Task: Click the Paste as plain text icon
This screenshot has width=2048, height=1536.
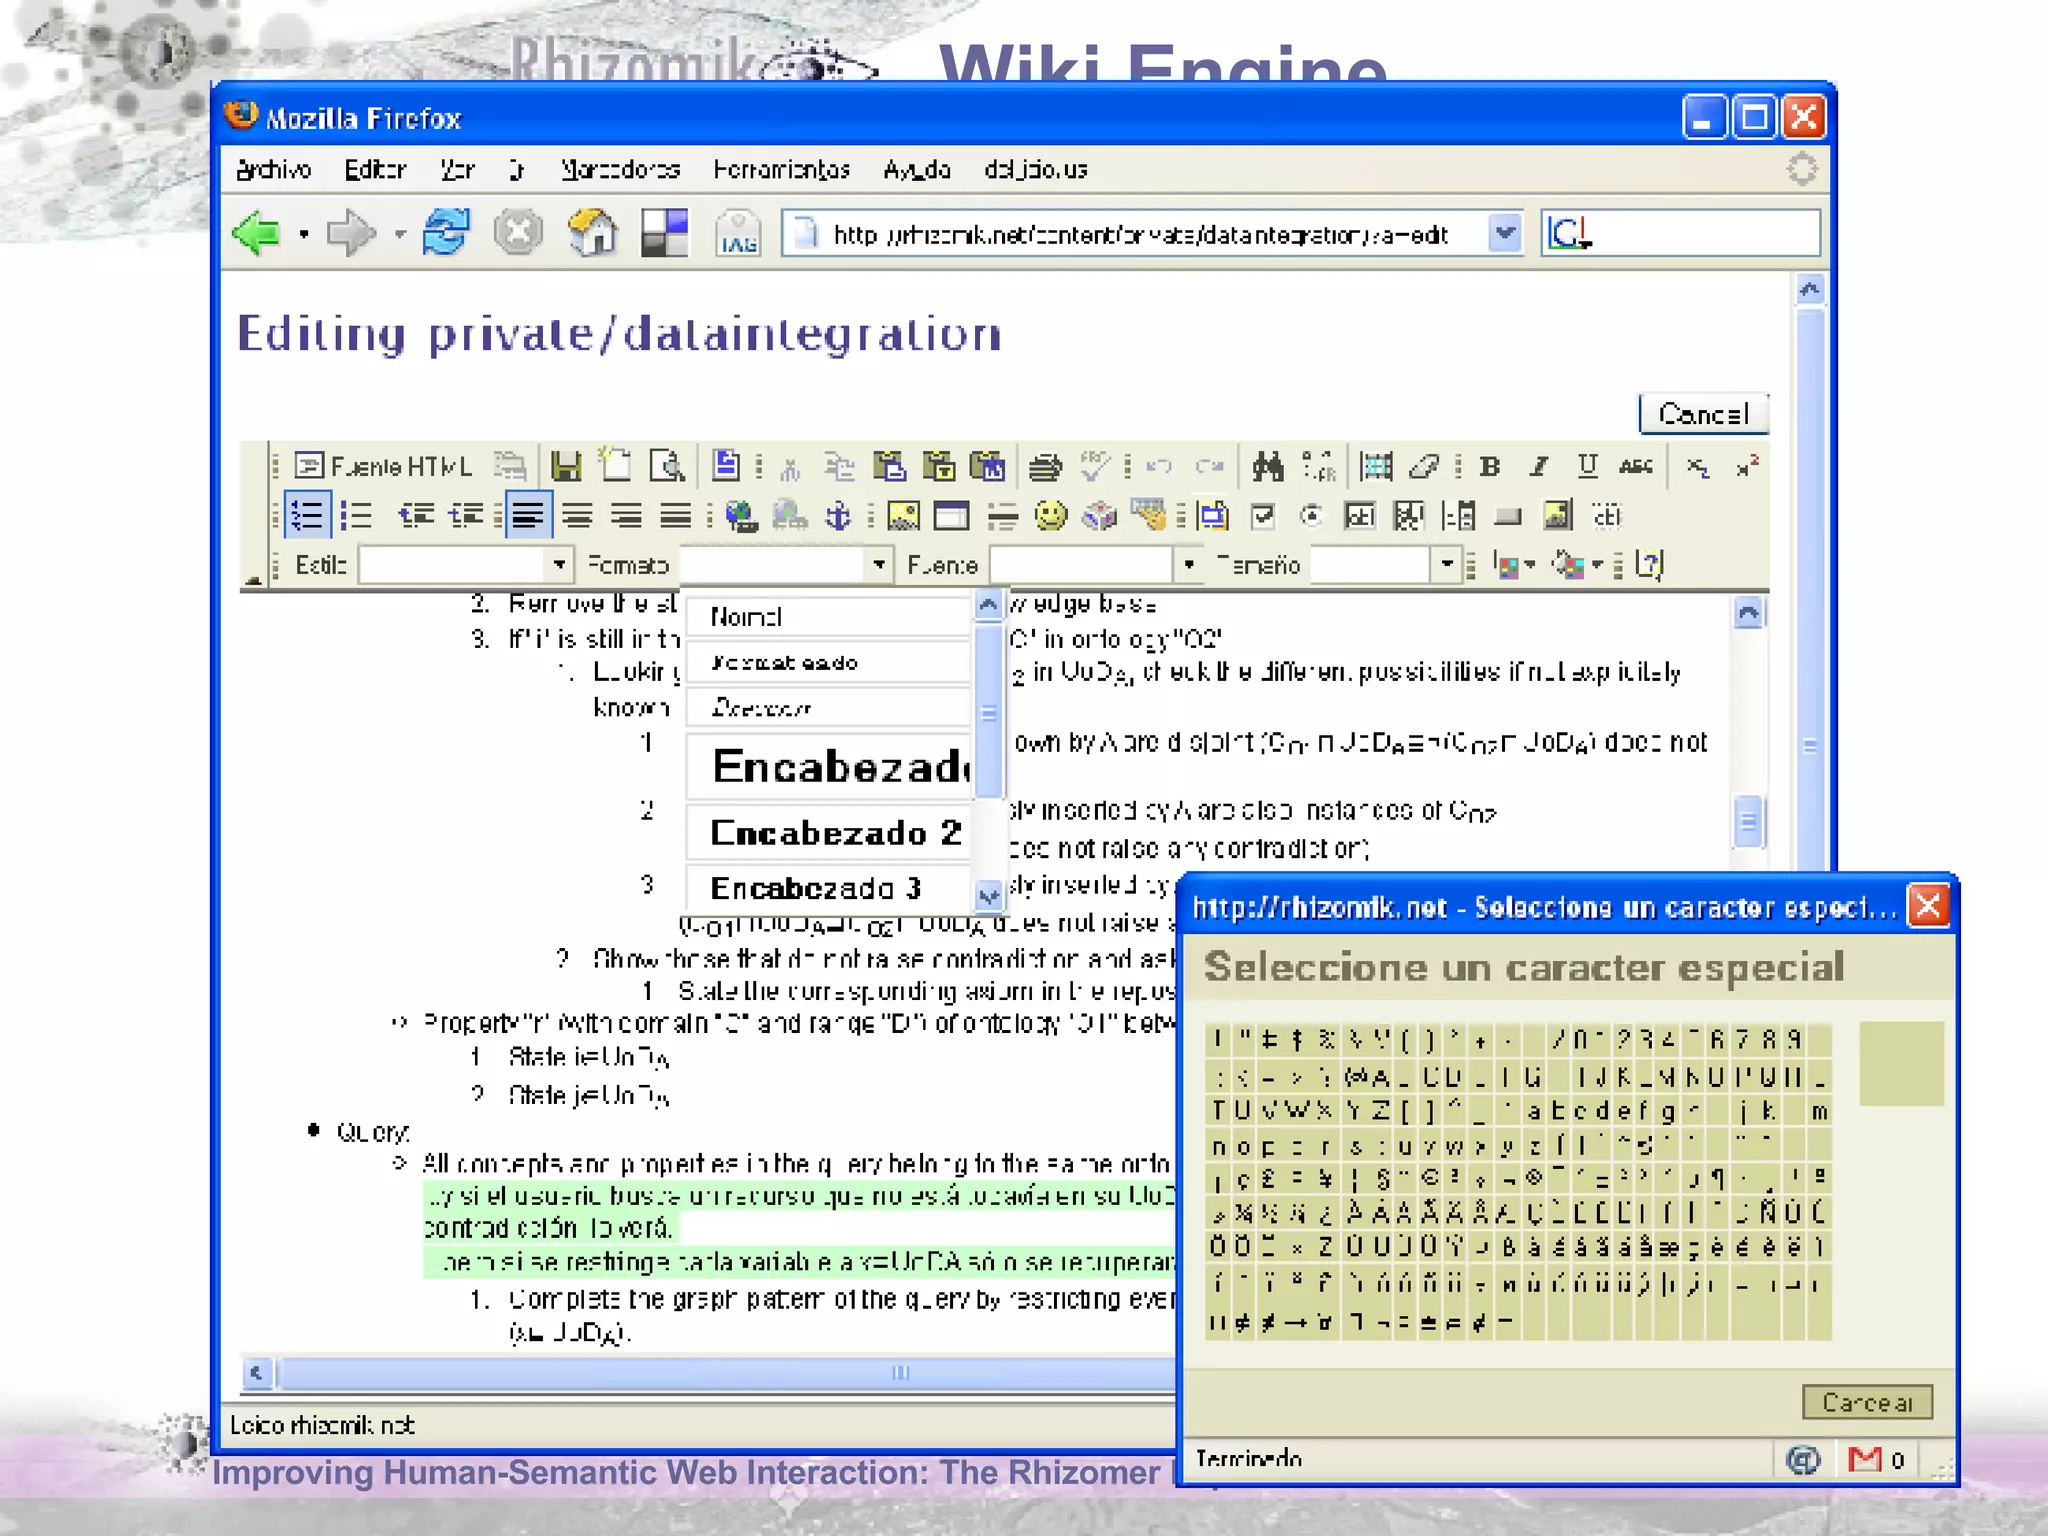Action: point(938,466)
